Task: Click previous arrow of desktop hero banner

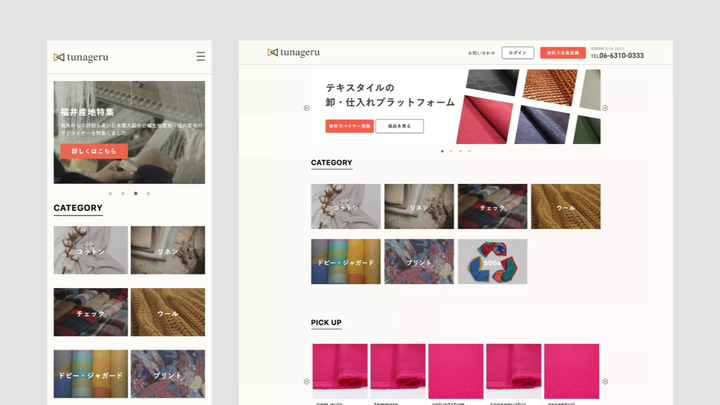Action: point(307,108)
